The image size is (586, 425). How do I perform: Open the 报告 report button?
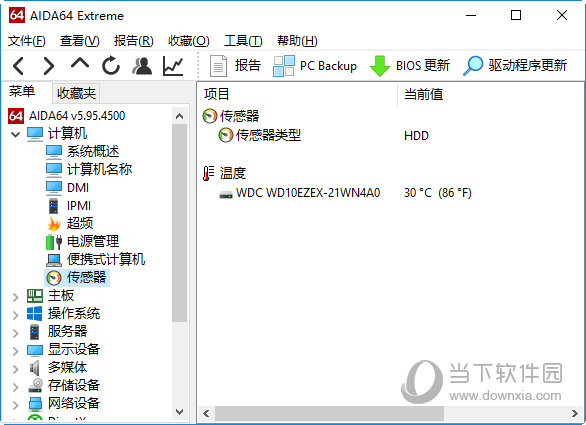[x=235, y=66]
